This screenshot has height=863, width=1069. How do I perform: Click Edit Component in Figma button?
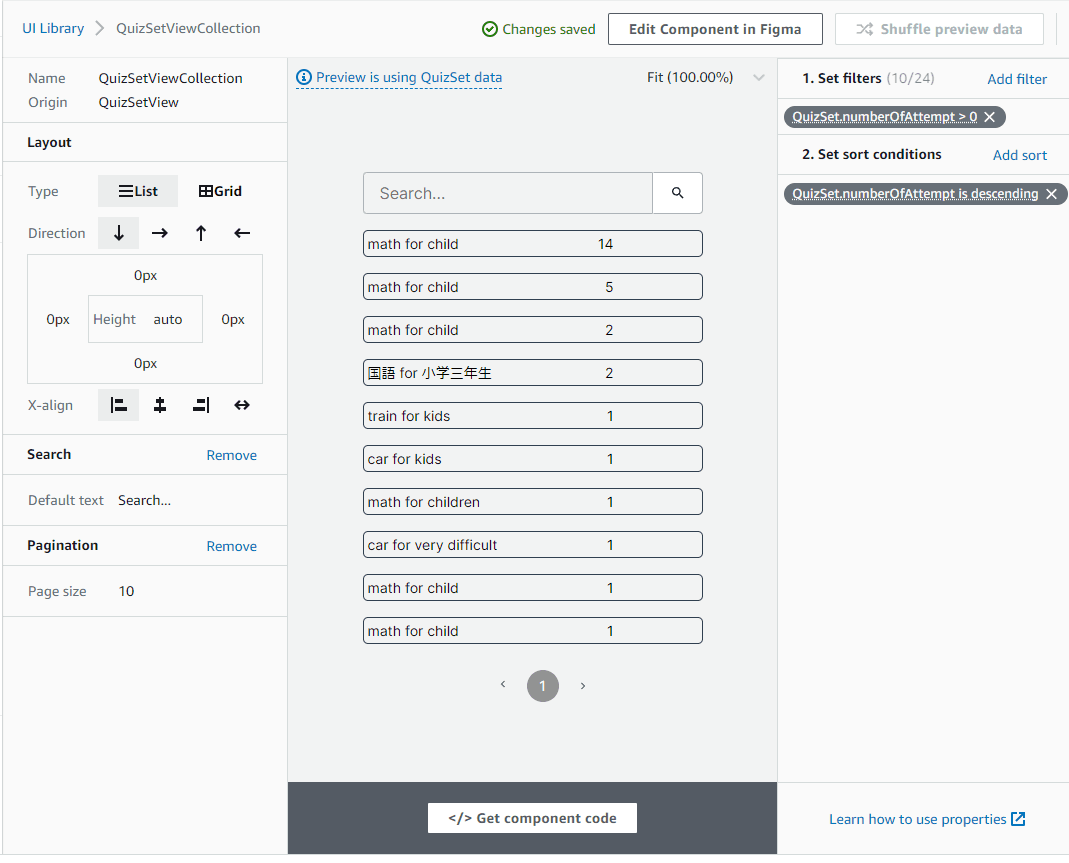tap(715, 29)
